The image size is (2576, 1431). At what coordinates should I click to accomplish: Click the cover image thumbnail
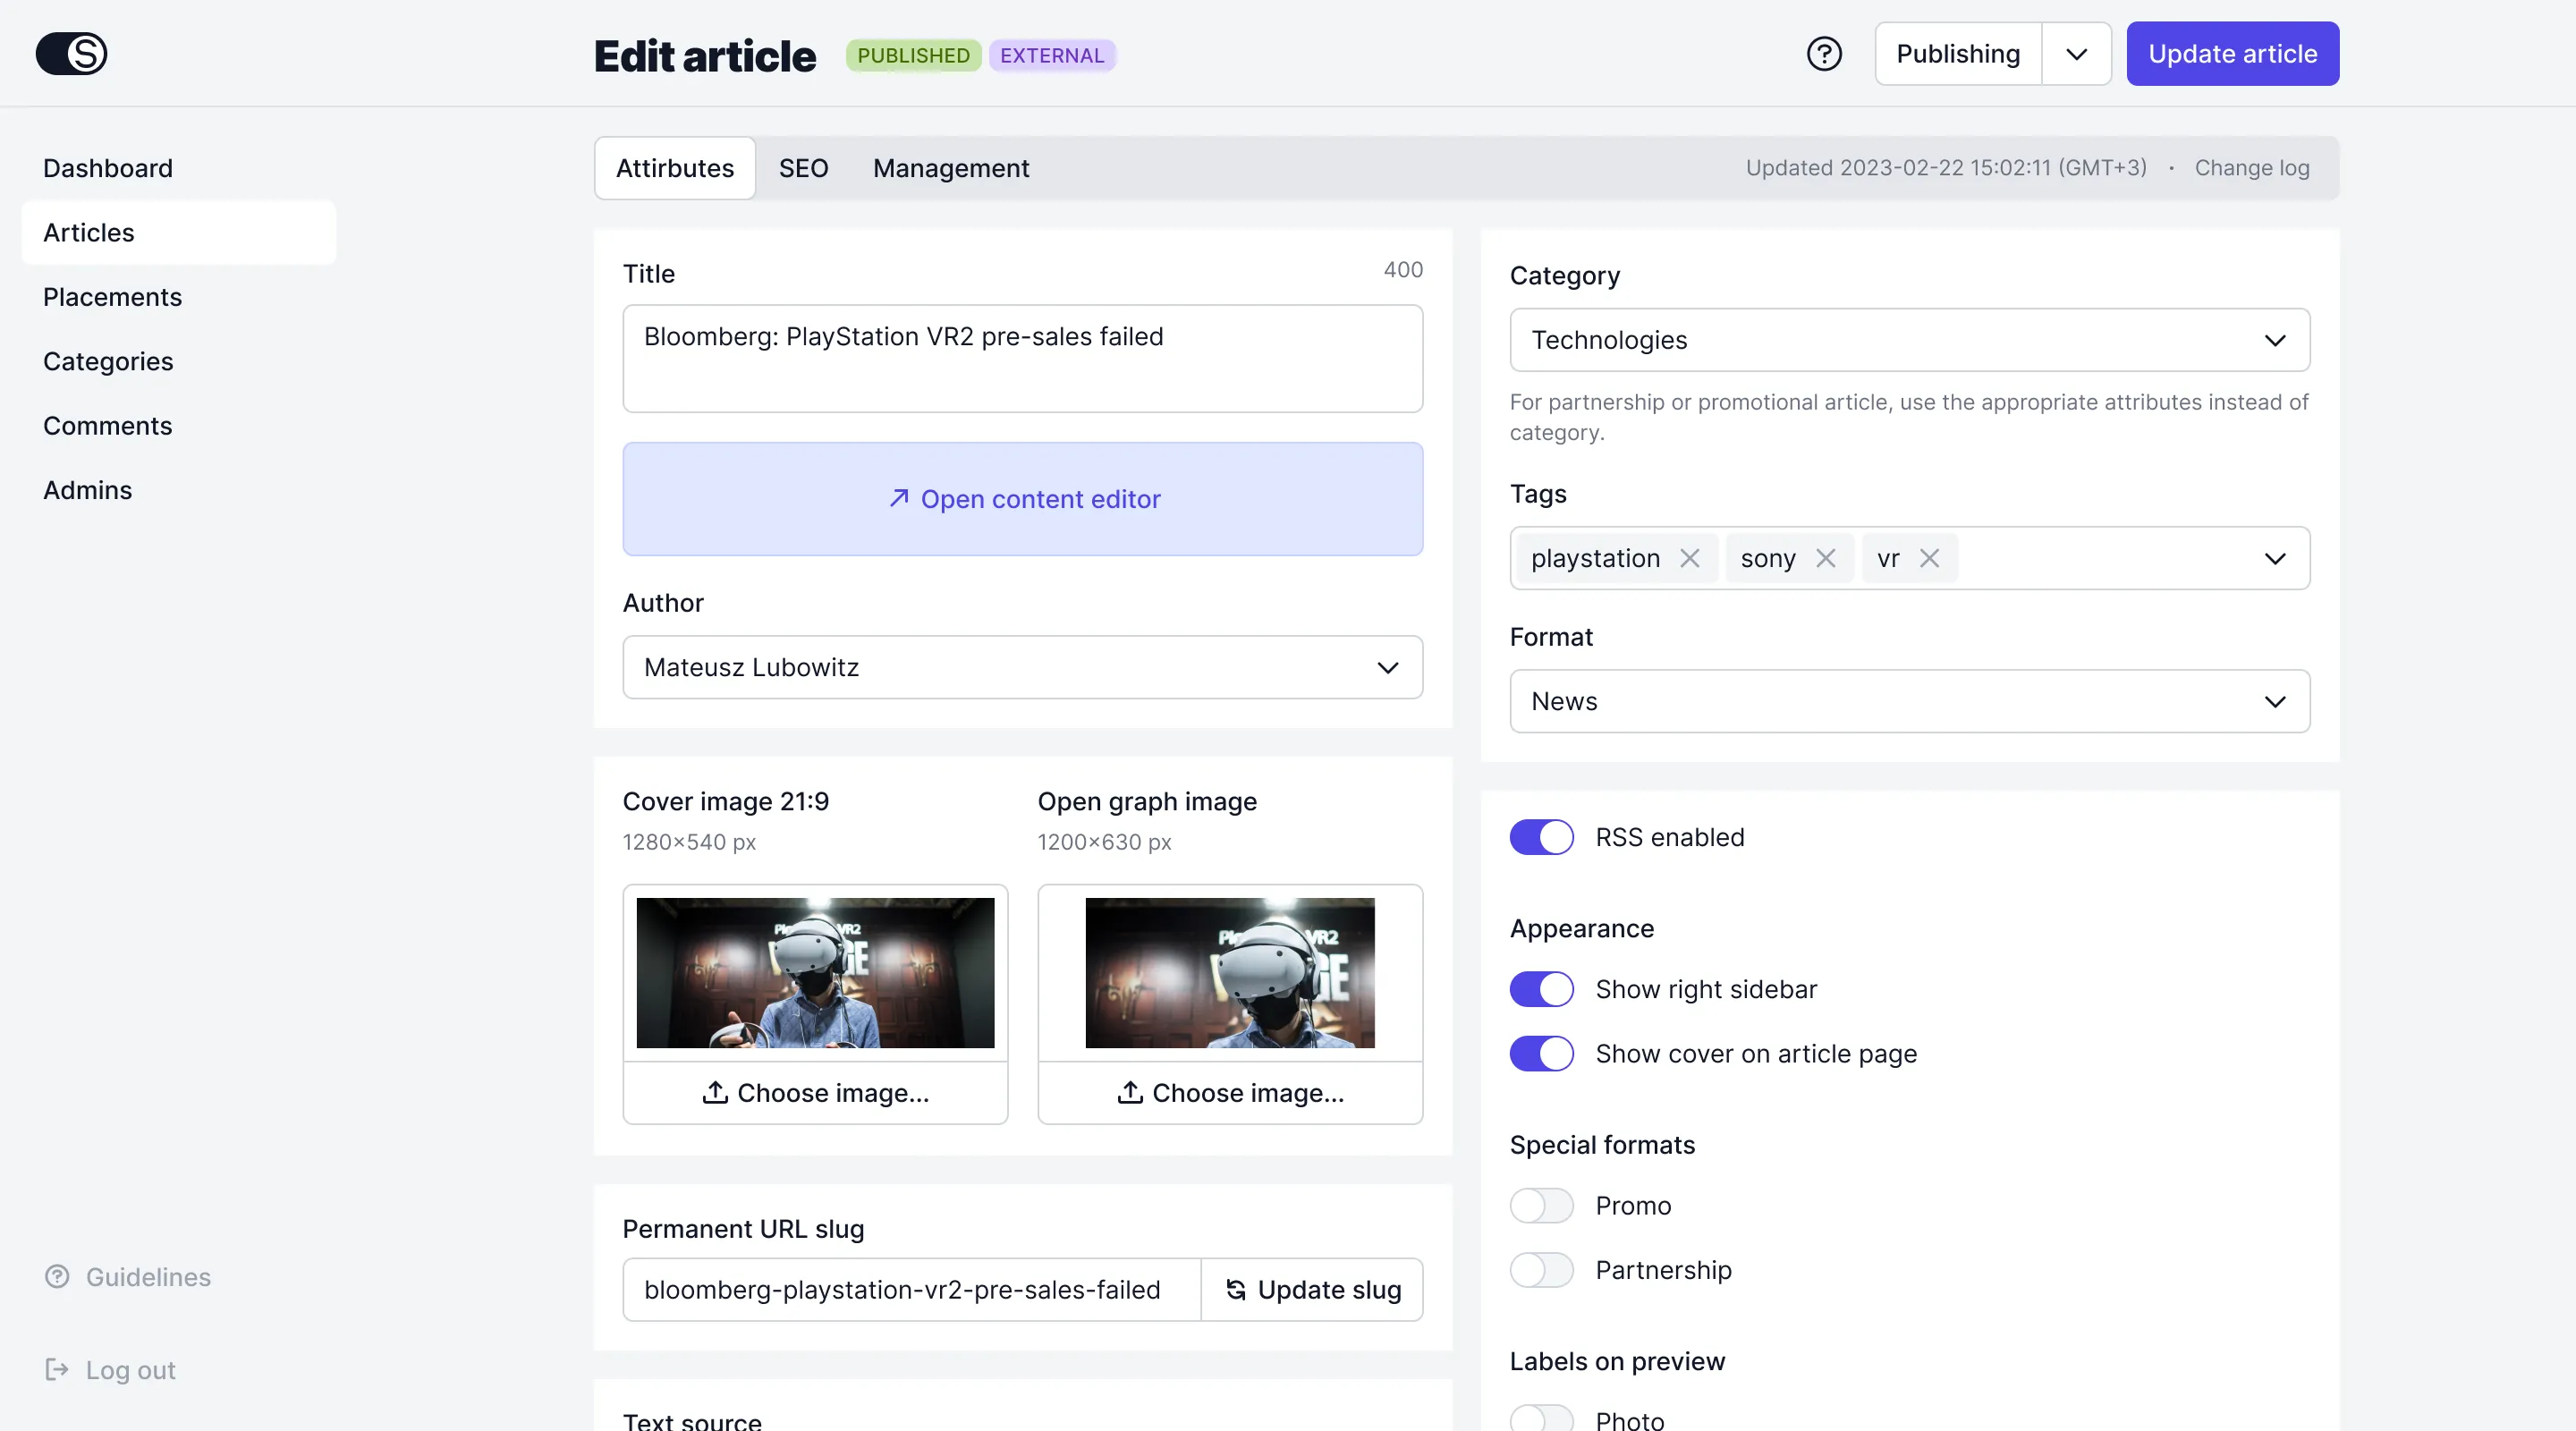(x=815, y=973)
